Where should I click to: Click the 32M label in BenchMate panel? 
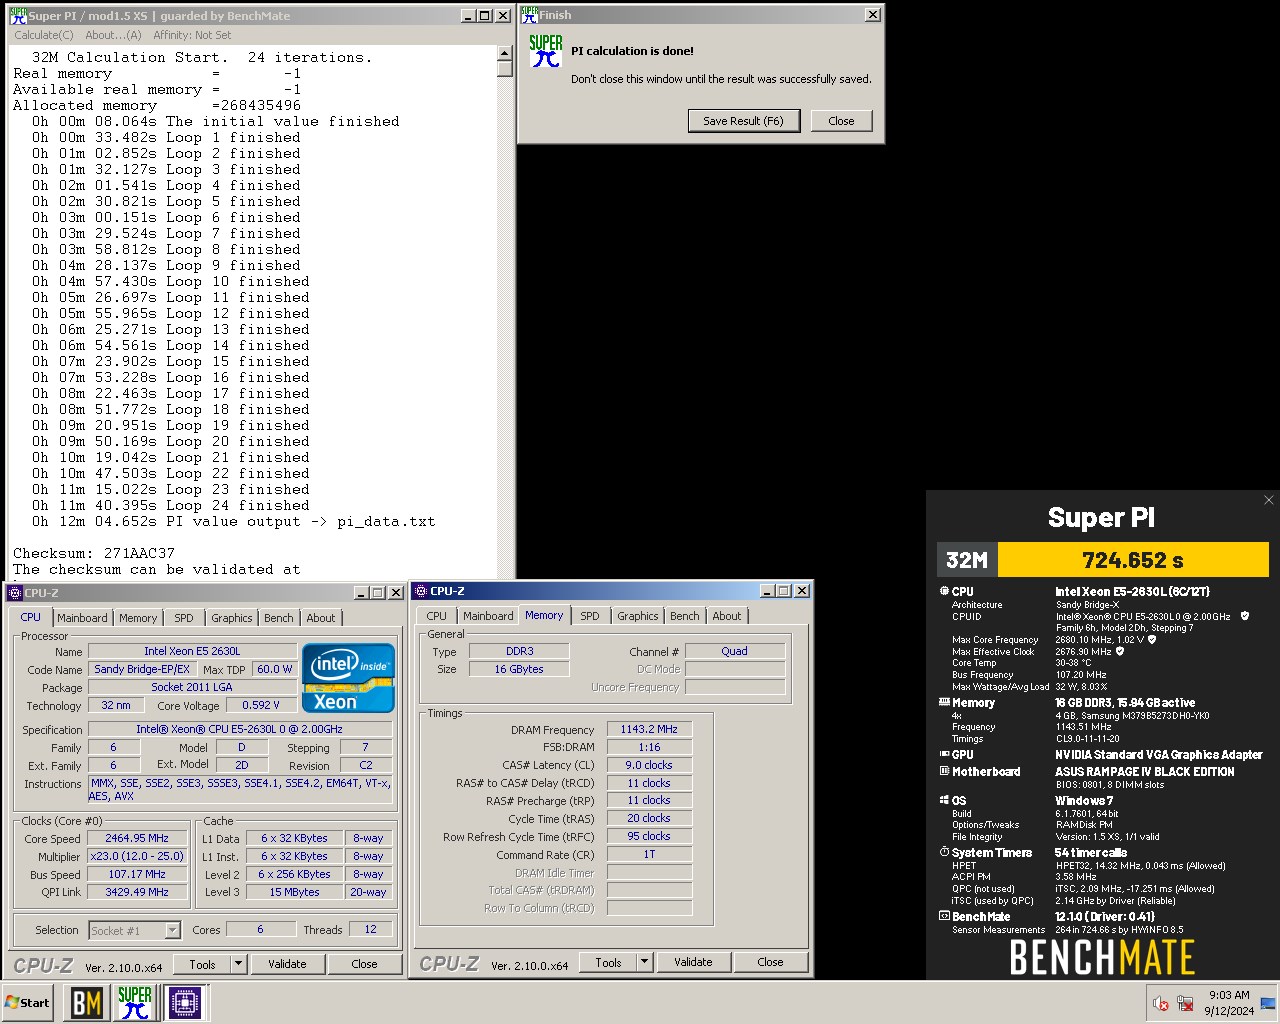pyautogui.click(x=967, y=559)
